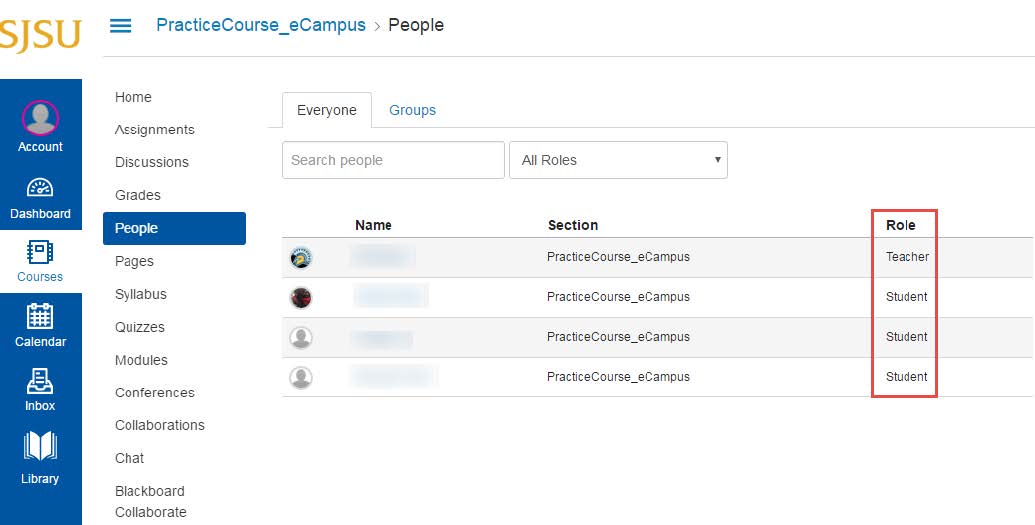Viewport: 1035px width, 525px height.
Task: Go to the Dashboard icon
Action: 40,189
